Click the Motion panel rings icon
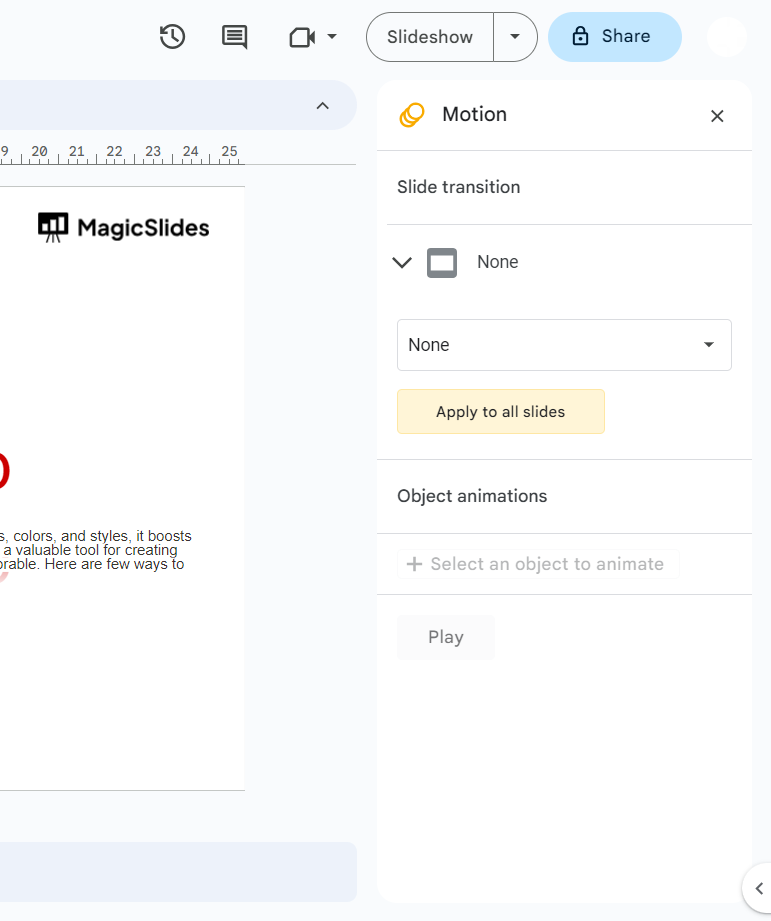The height and width of the screenshot is (921, 771). [411, 115]
